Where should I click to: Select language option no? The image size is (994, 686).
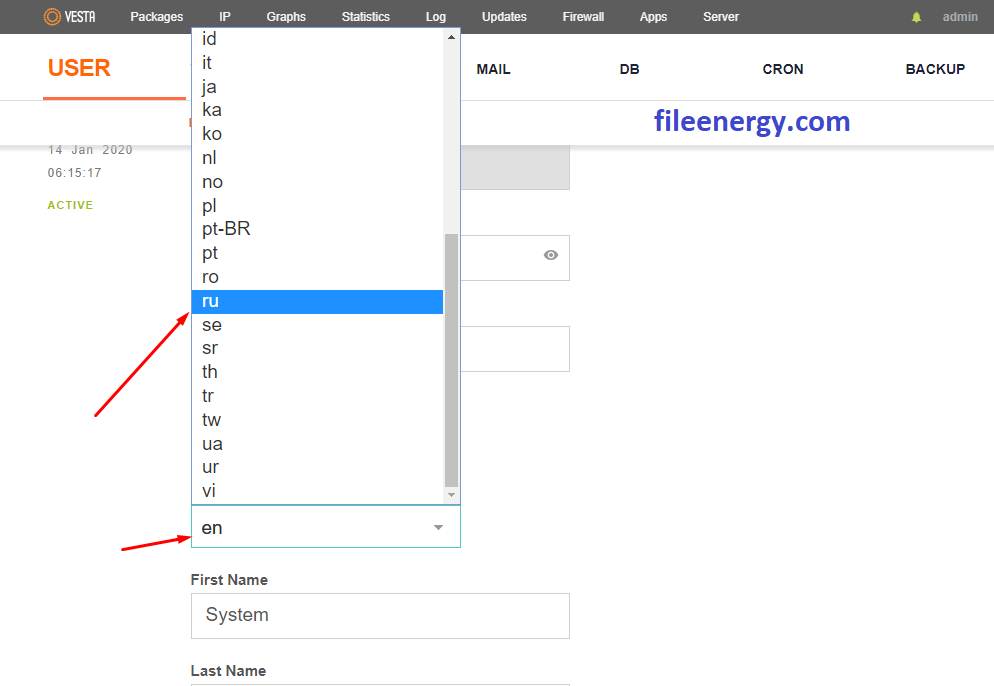317,182
